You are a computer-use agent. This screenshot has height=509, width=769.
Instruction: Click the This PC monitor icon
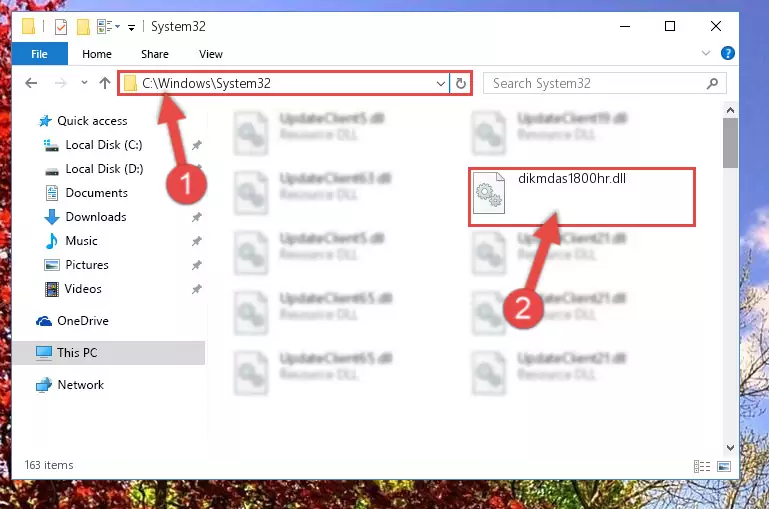[44, 353]
